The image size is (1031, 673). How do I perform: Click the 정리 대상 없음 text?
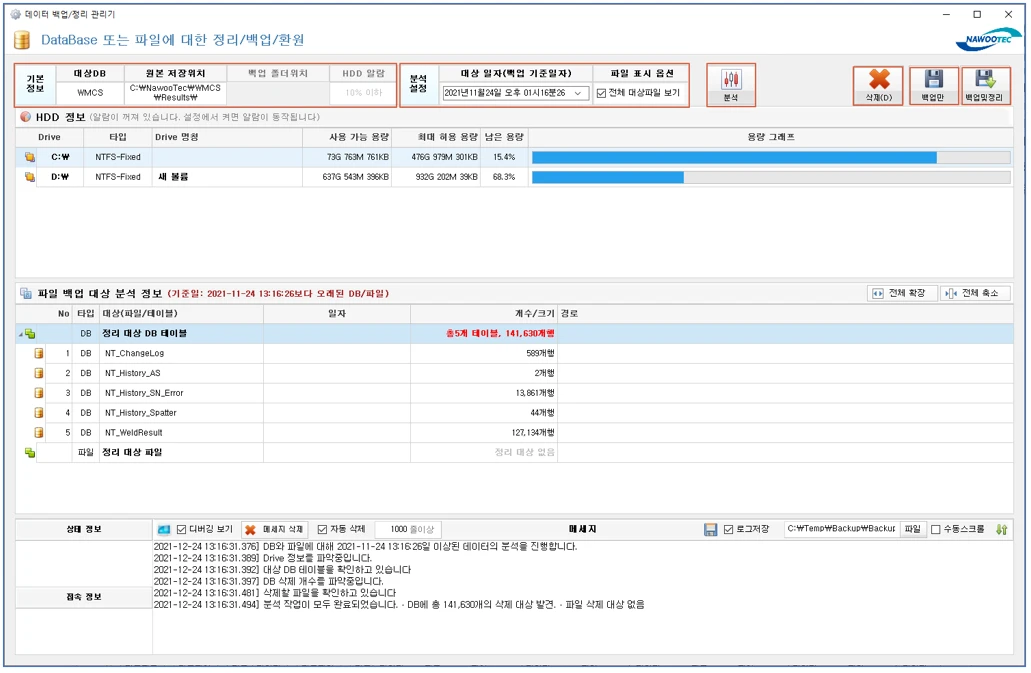[x=524, y=453]
